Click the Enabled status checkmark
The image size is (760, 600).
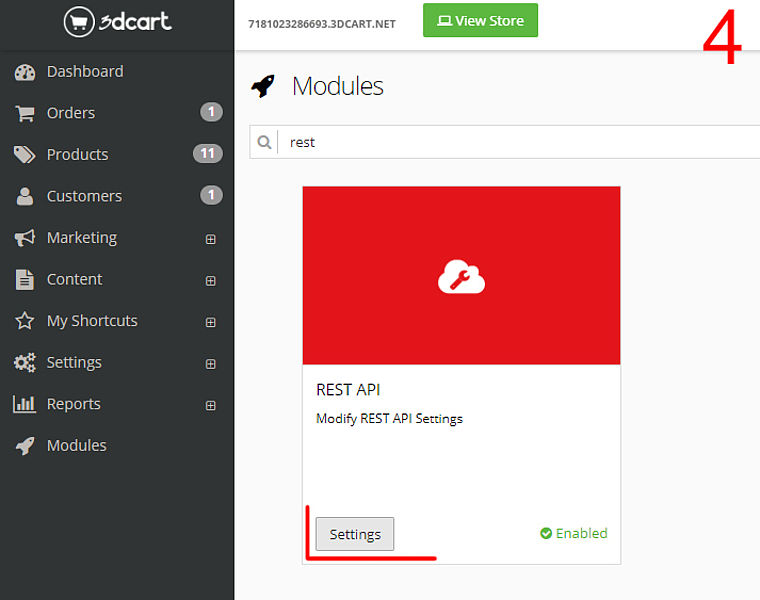tap(546, 533)
